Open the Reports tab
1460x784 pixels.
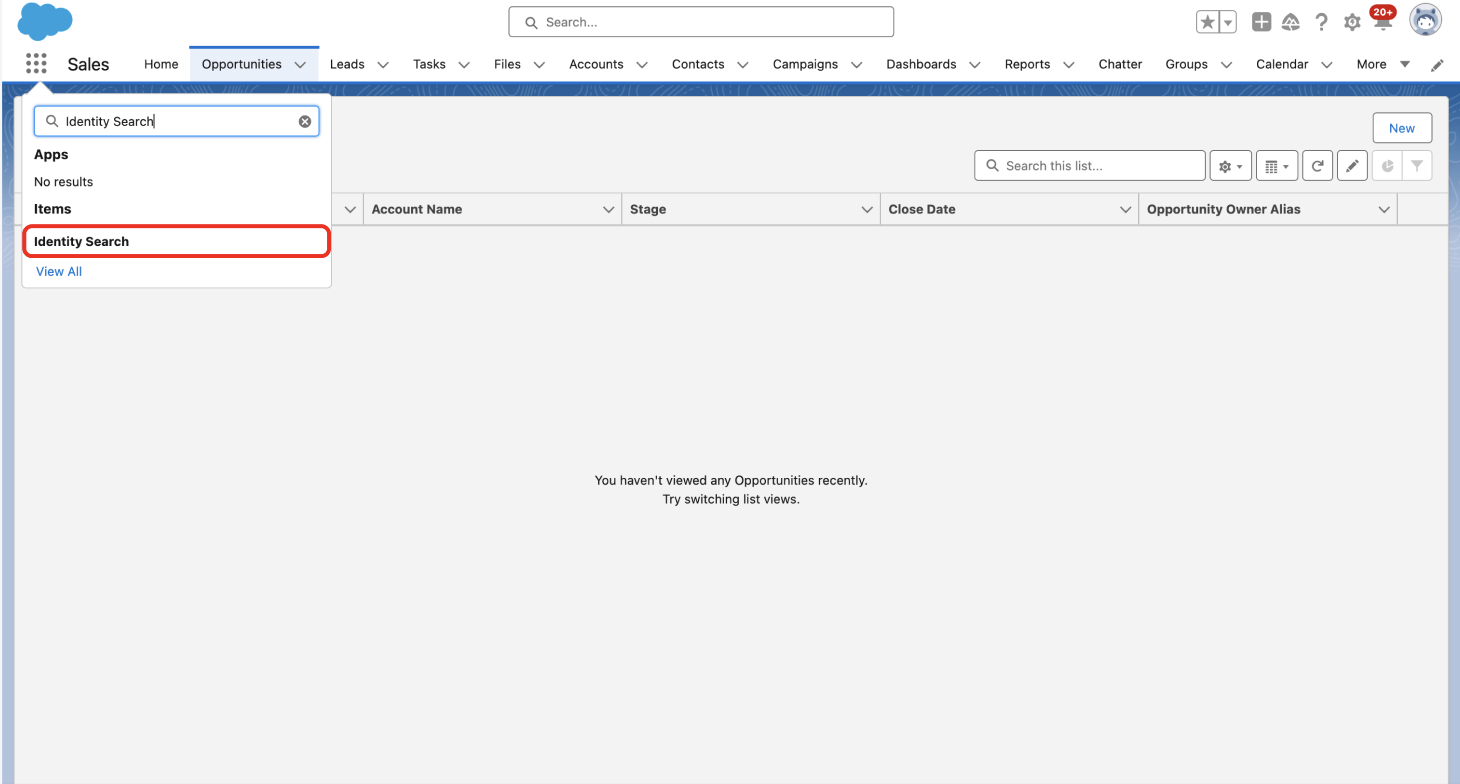(x=1027, y=64)
